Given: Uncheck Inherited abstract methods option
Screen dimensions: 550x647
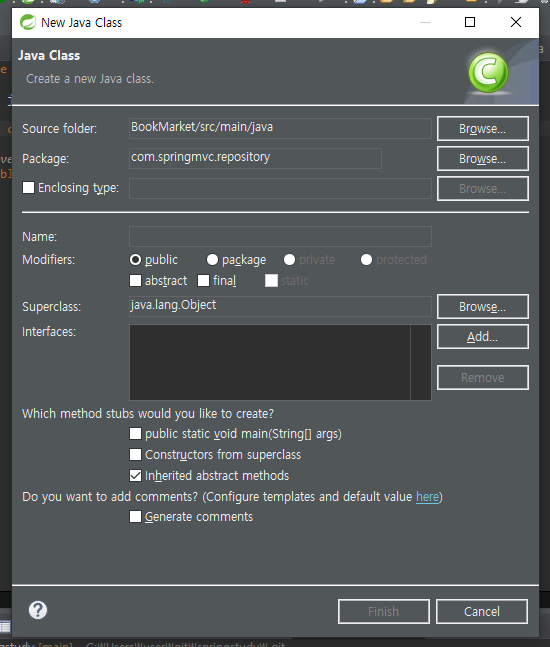Looking at the screenshot, I should 135,475.
